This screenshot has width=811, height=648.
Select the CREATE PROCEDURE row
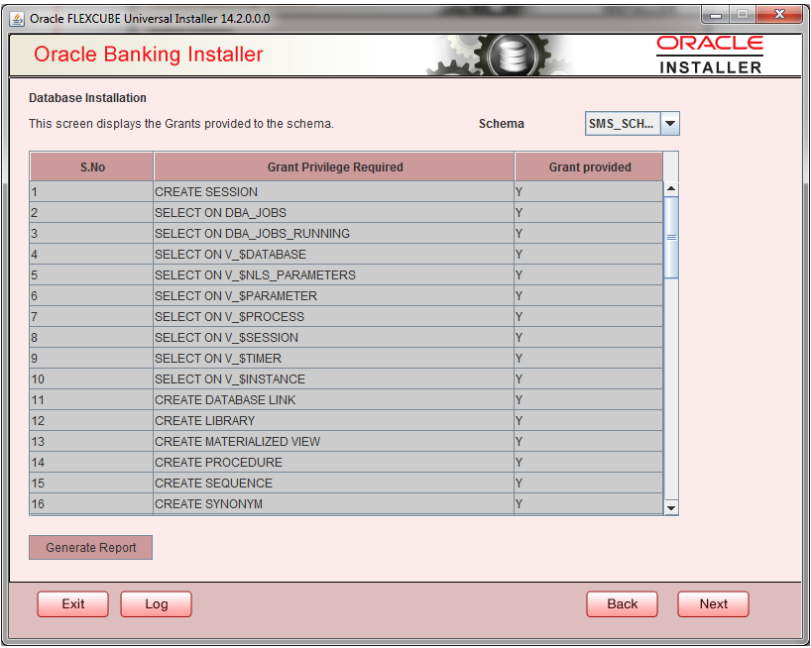[346, 462]
